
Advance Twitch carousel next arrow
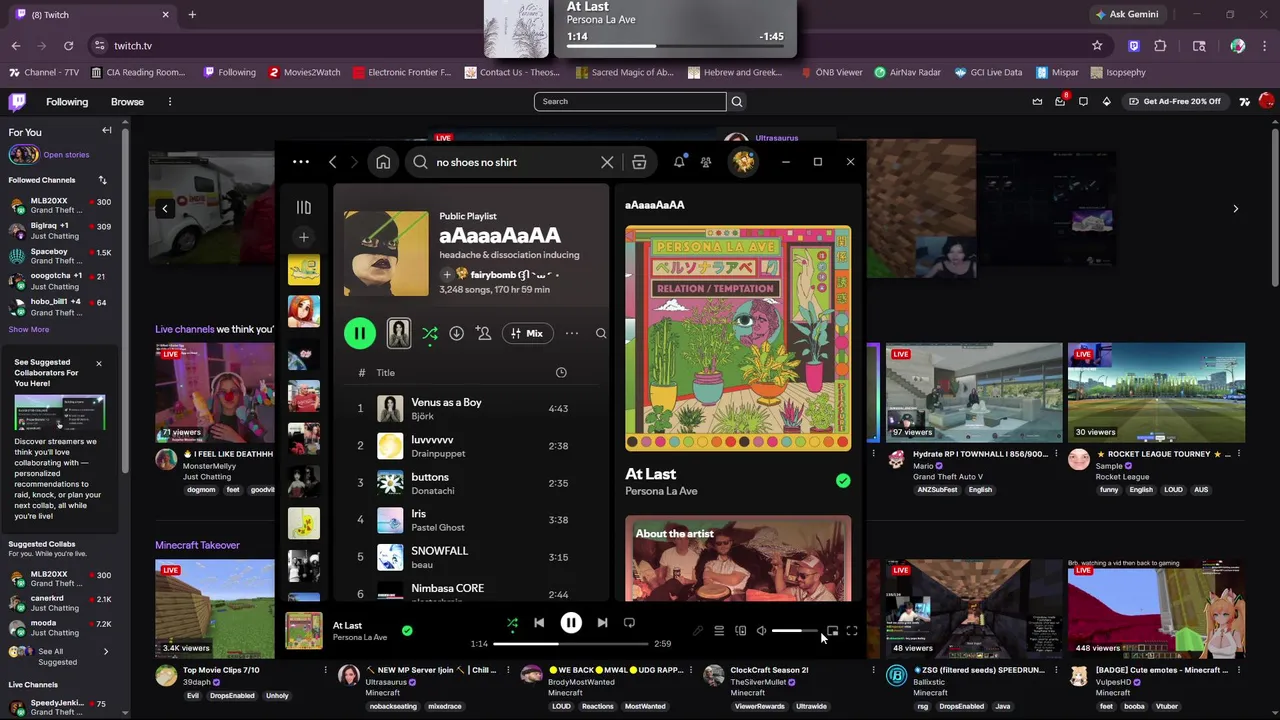click(x=1235, y=209)
